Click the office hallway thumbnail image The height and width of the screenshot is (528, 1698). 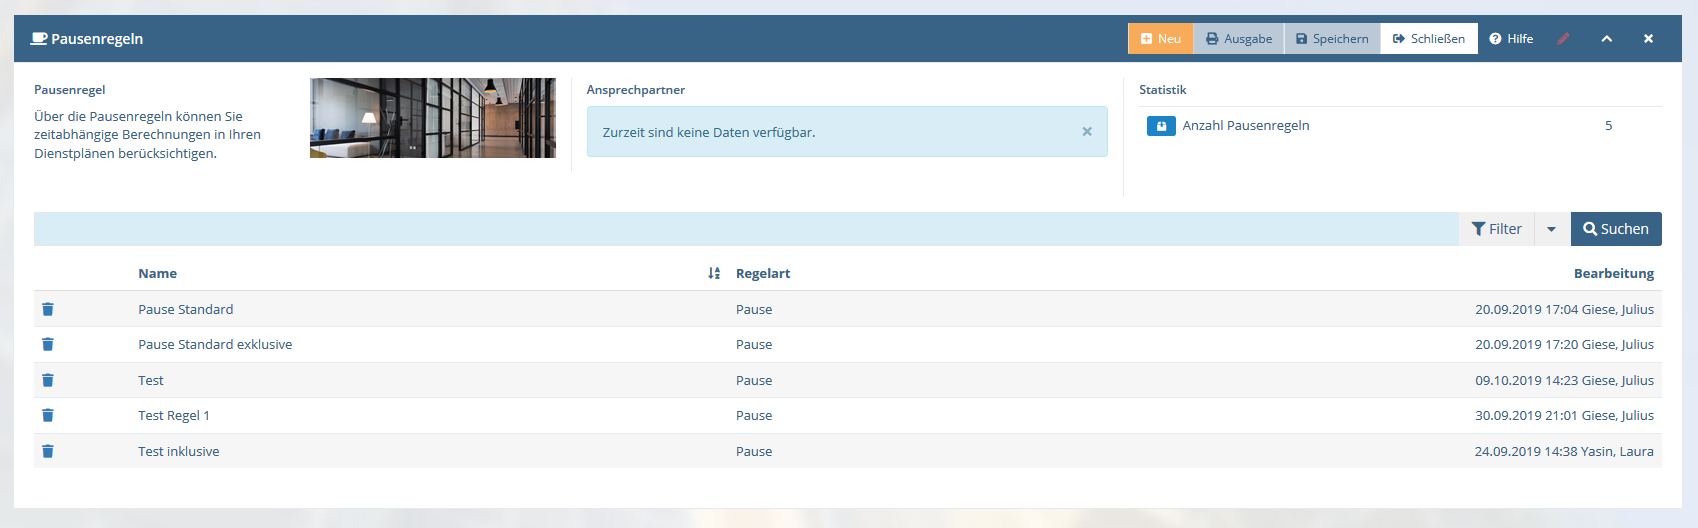point(433,118)
